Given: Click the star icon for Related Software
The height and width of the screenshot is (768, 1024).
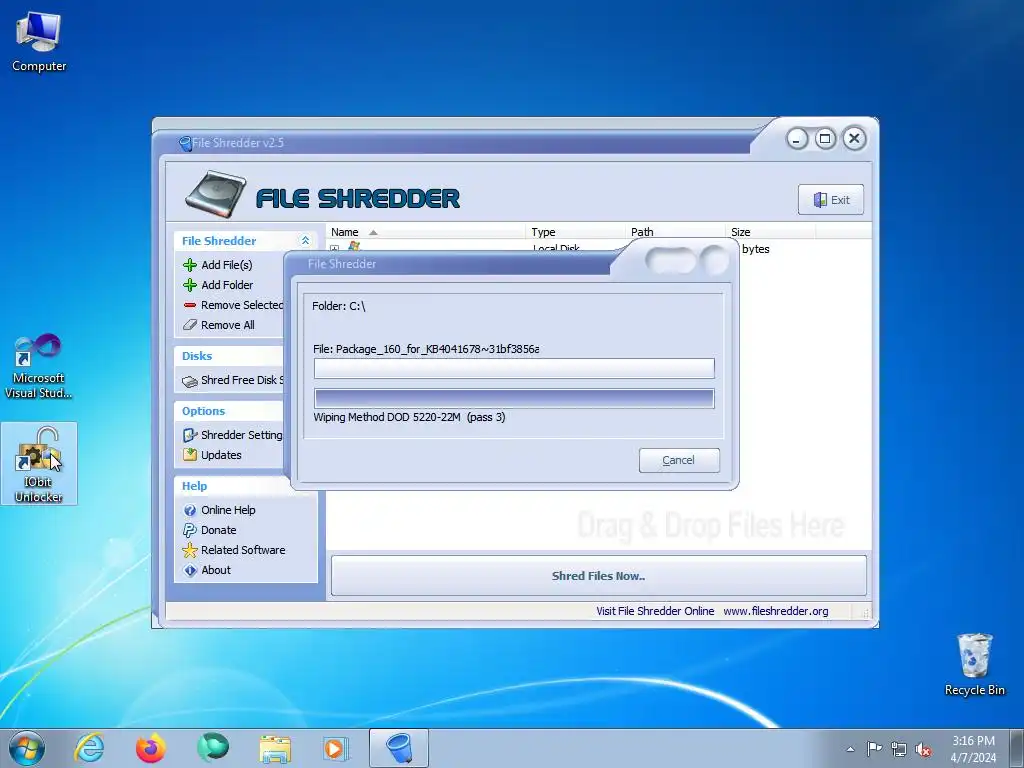Looking at the screenshot, I should 190,551.
